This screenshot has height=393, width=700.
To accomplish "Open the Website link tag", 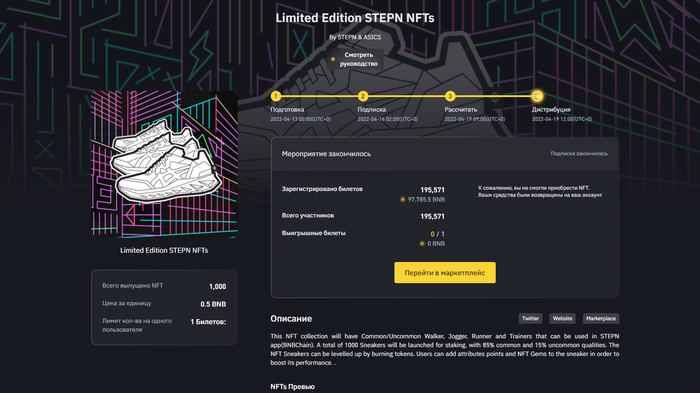I will click(x=562, y=318).
